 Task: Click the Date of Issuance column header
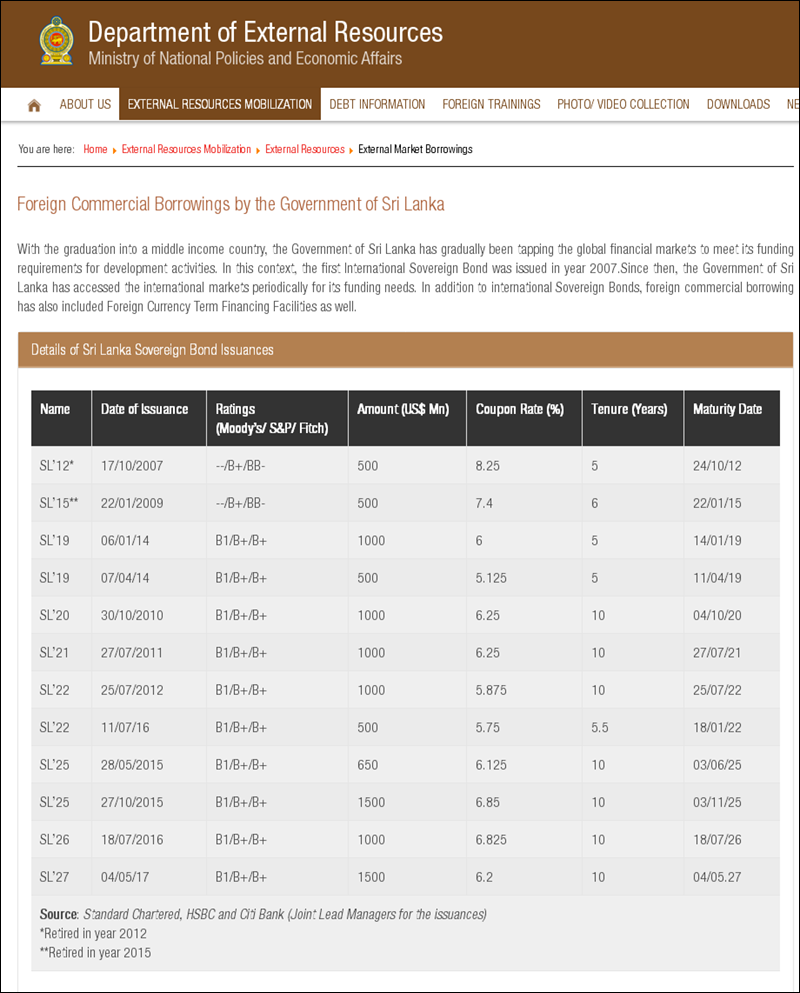pos(144,409)
